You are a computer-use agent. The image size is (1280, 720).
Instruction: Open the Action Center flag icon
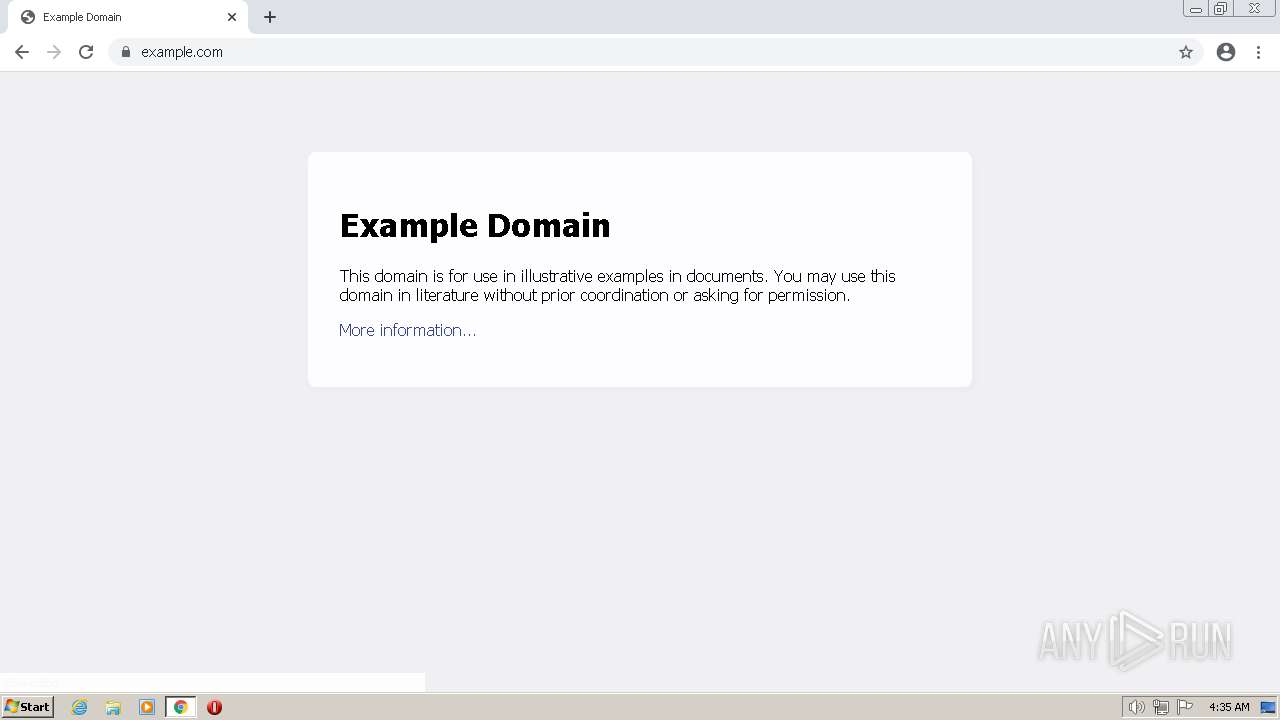pyautogui.click(x=1185, y=707)
